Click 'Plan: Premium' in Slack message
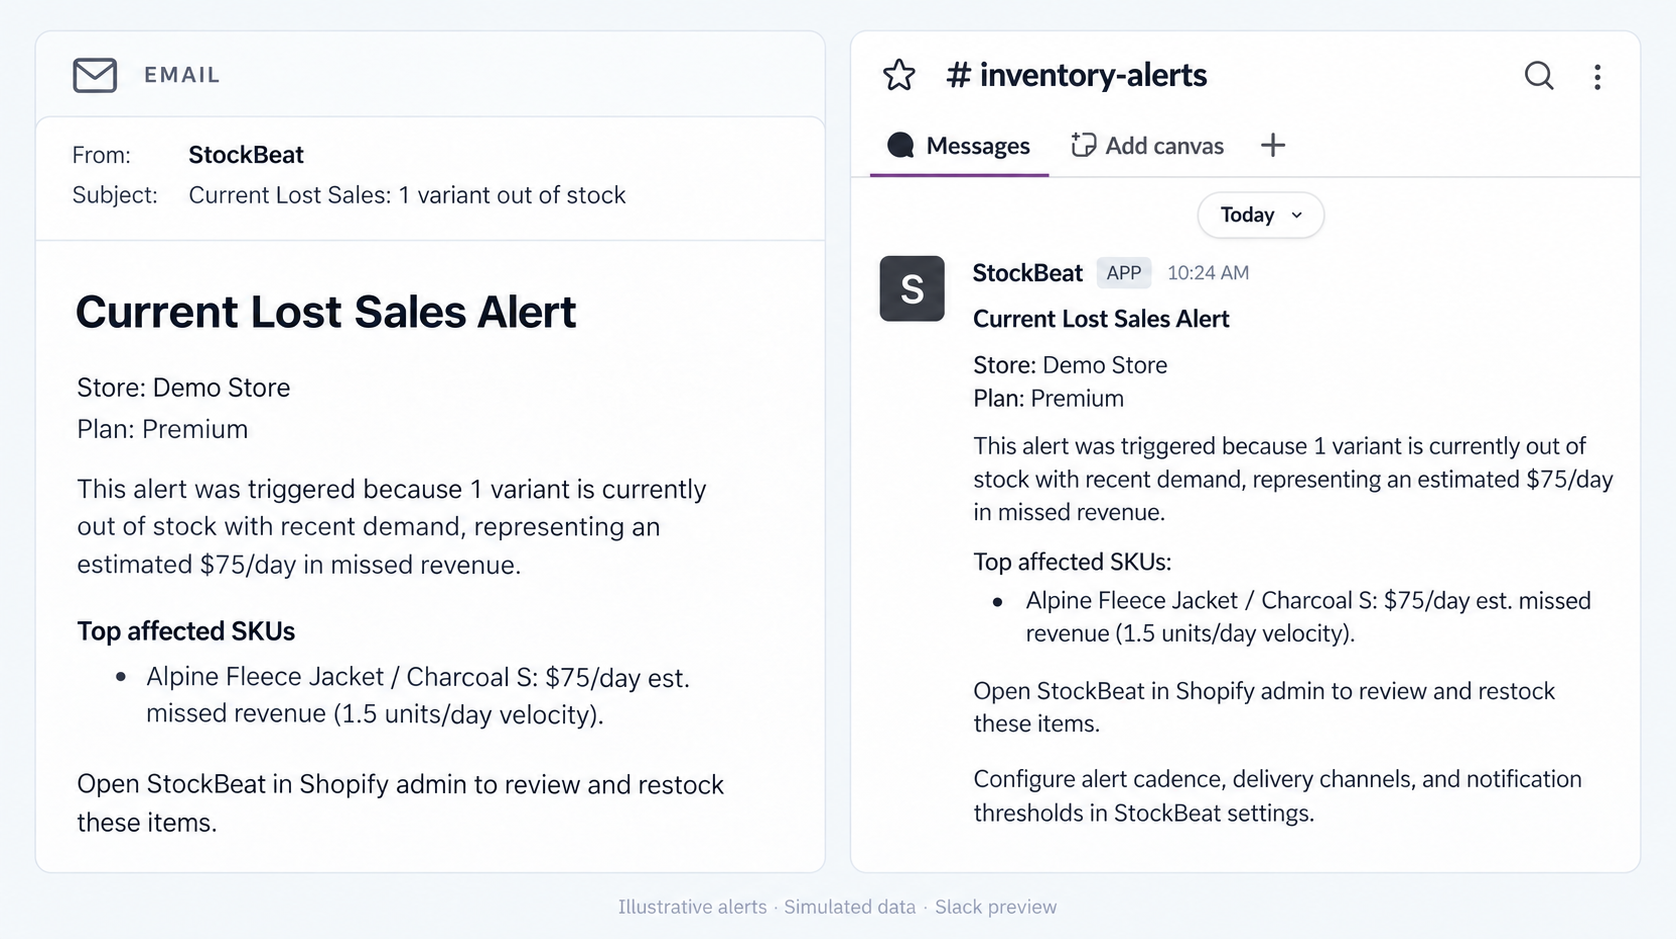The width and height of the screenshot is (1676, 939). (1048, 399)
